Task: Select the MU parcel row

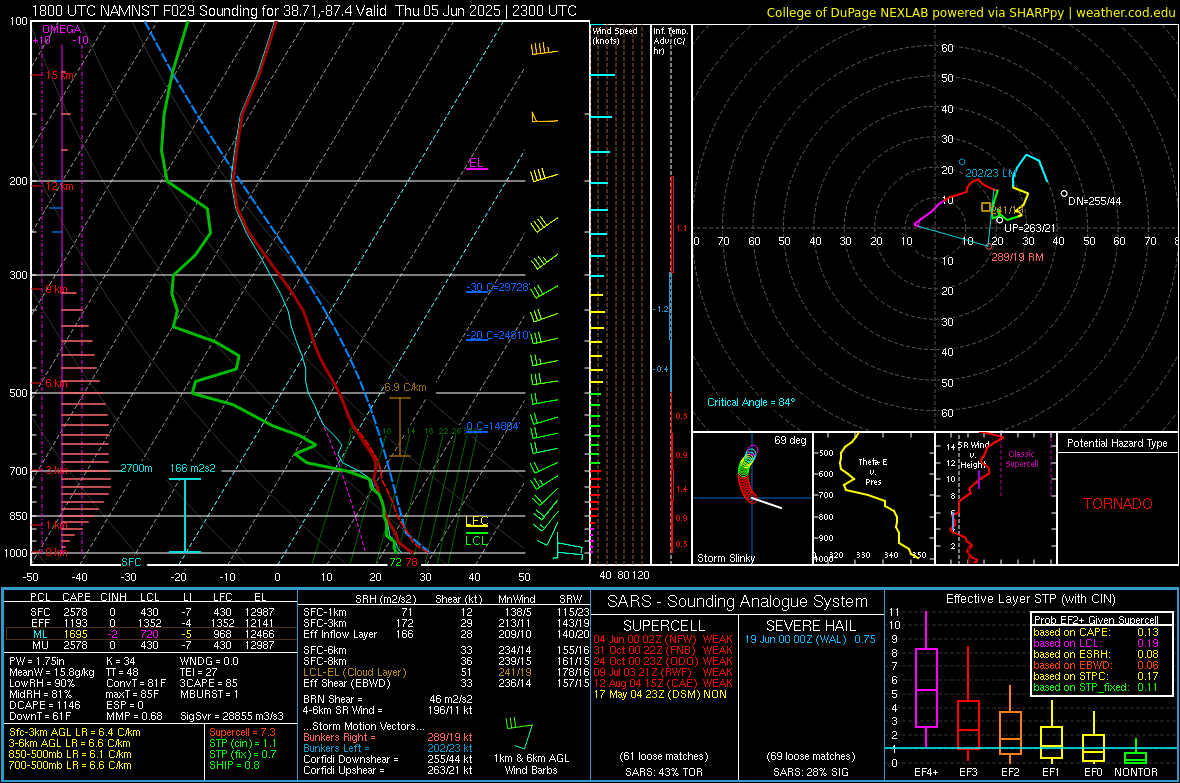Action: [151, 645]
